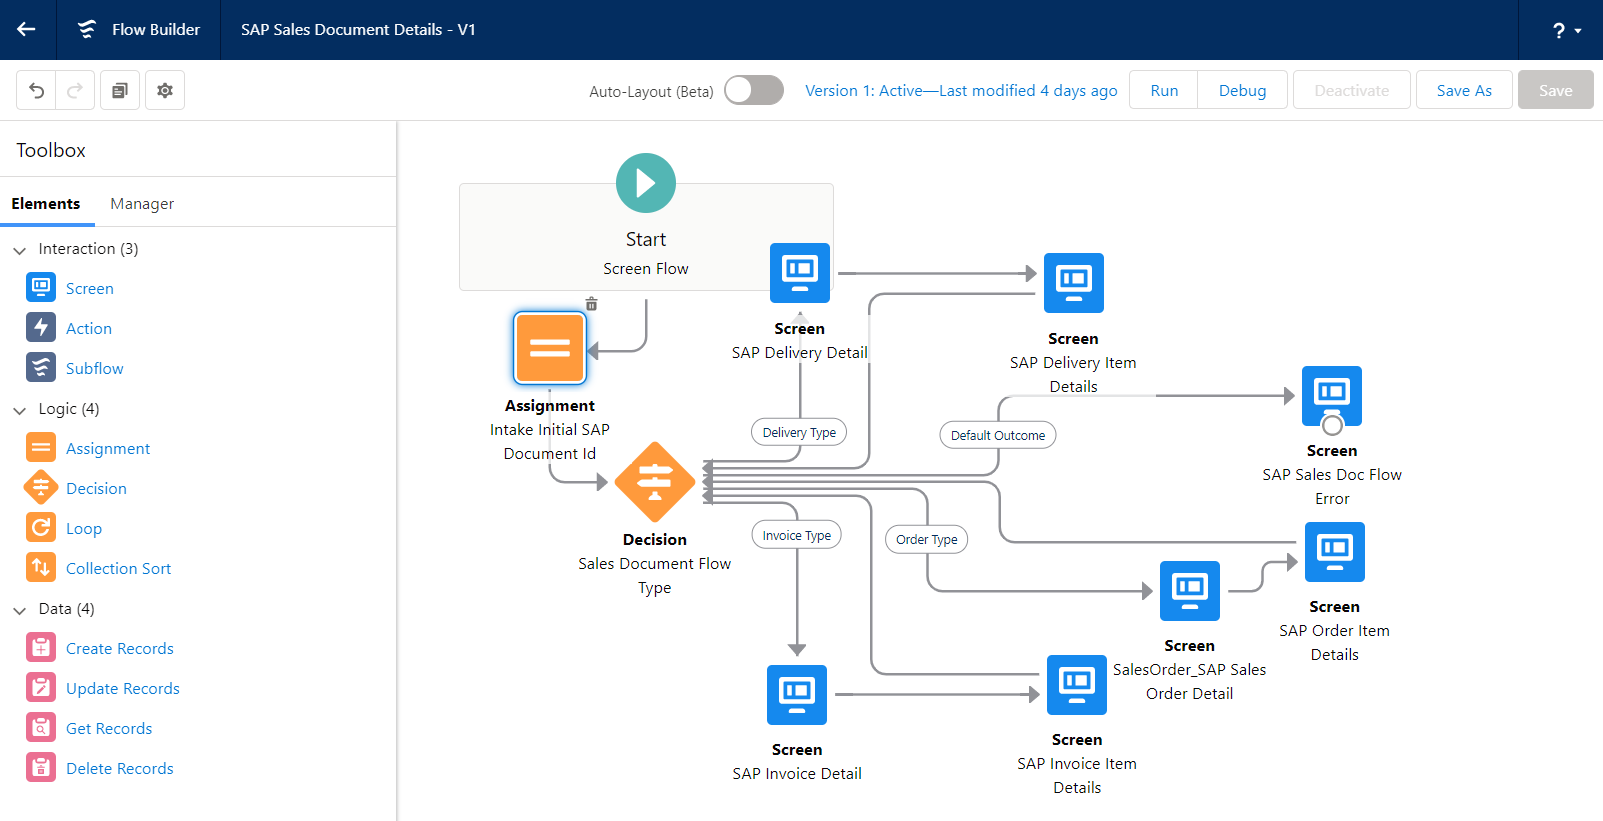Click the Save As button
1603x821 pixels.
tap(1464, 90)
